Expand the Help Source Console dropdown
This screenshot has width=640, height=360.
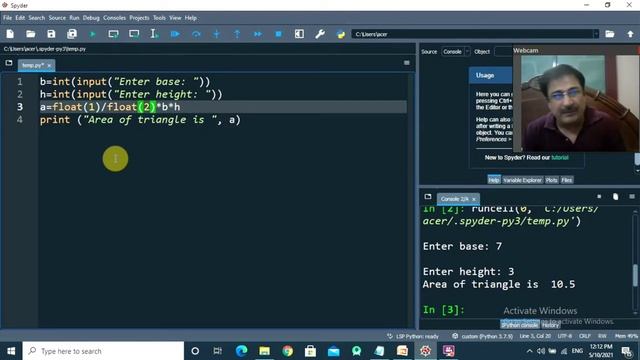[456, 52]
